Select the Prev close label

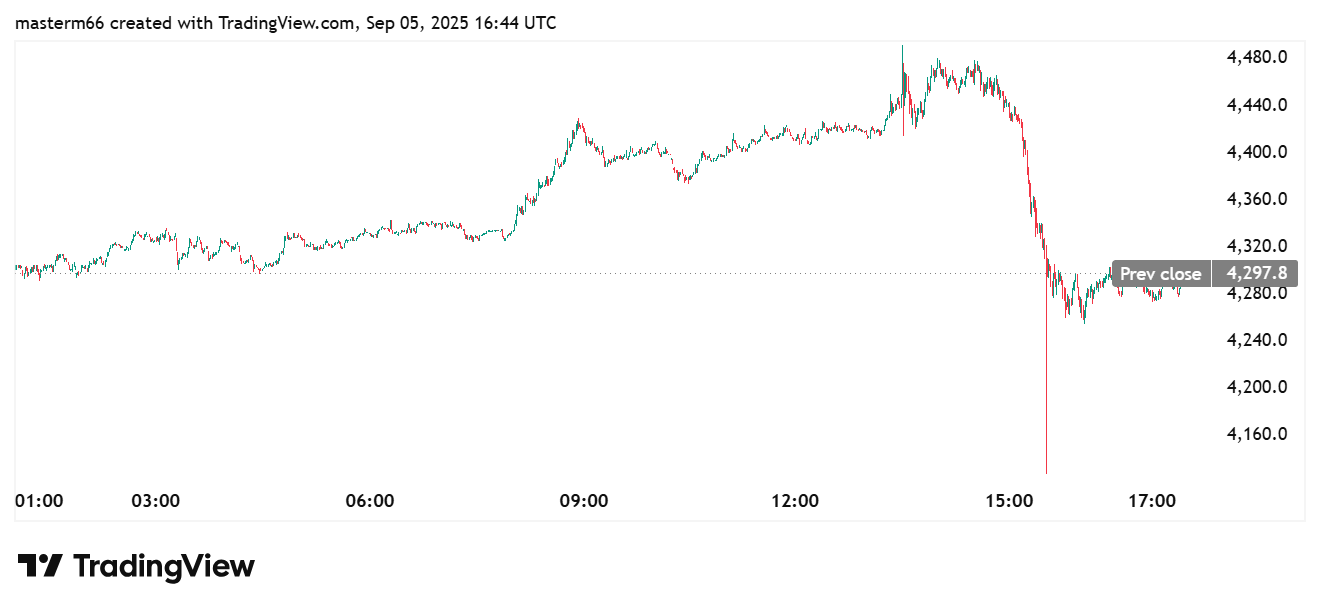[1160, 274]
